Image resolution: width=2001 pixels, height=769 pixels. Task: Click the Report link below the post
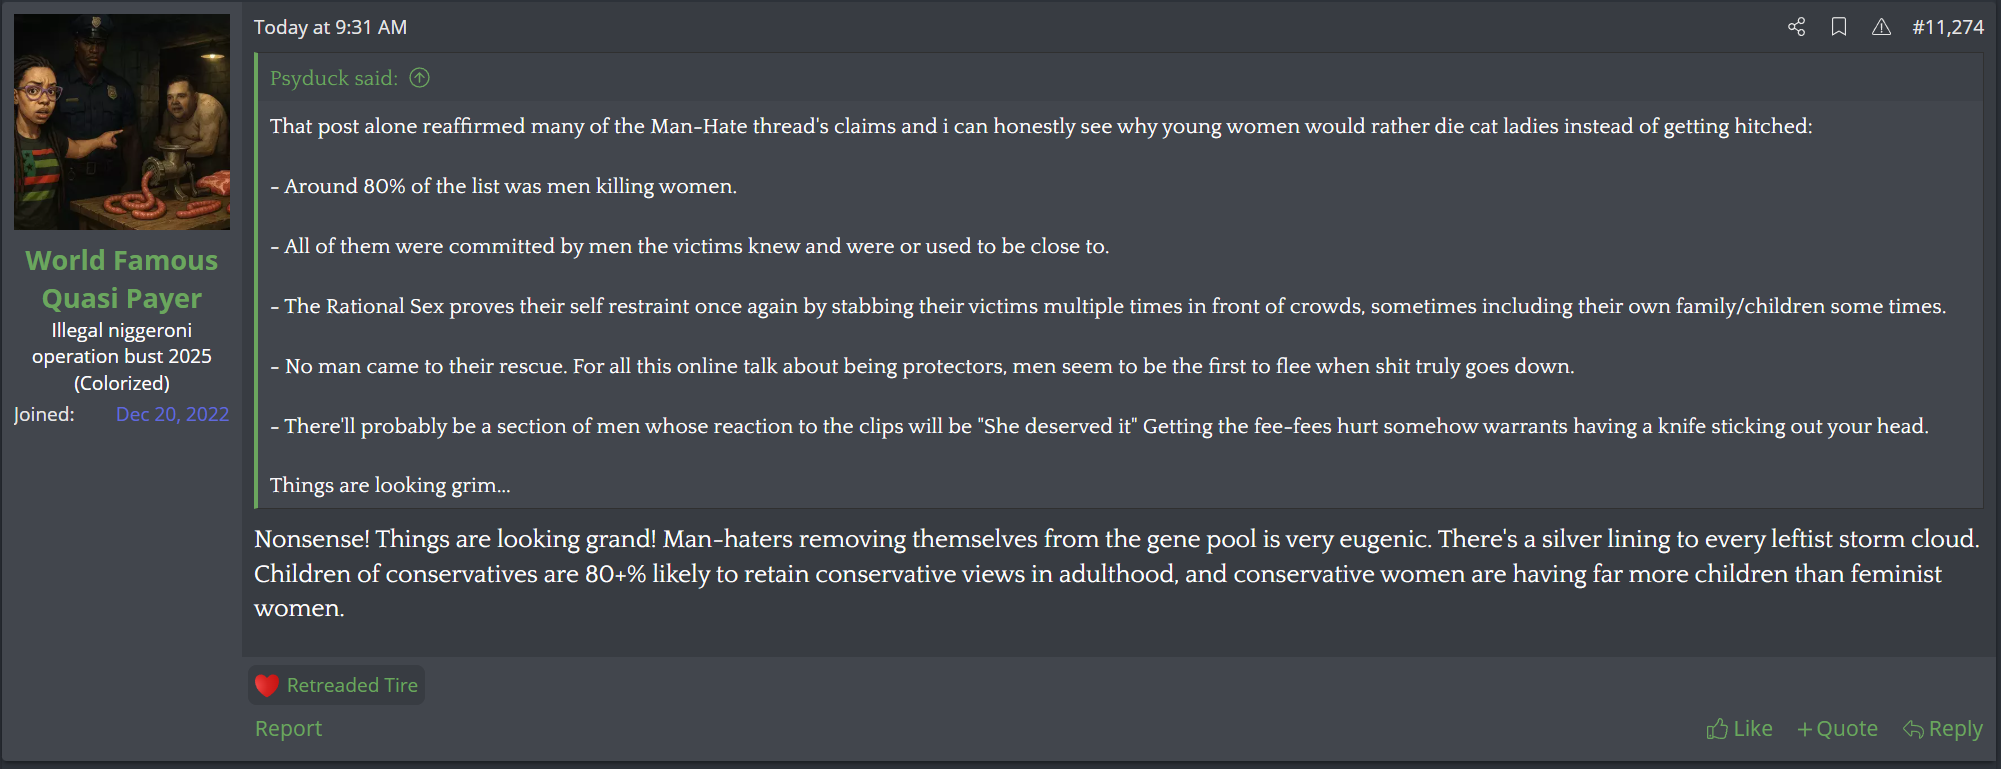point(288,729)
